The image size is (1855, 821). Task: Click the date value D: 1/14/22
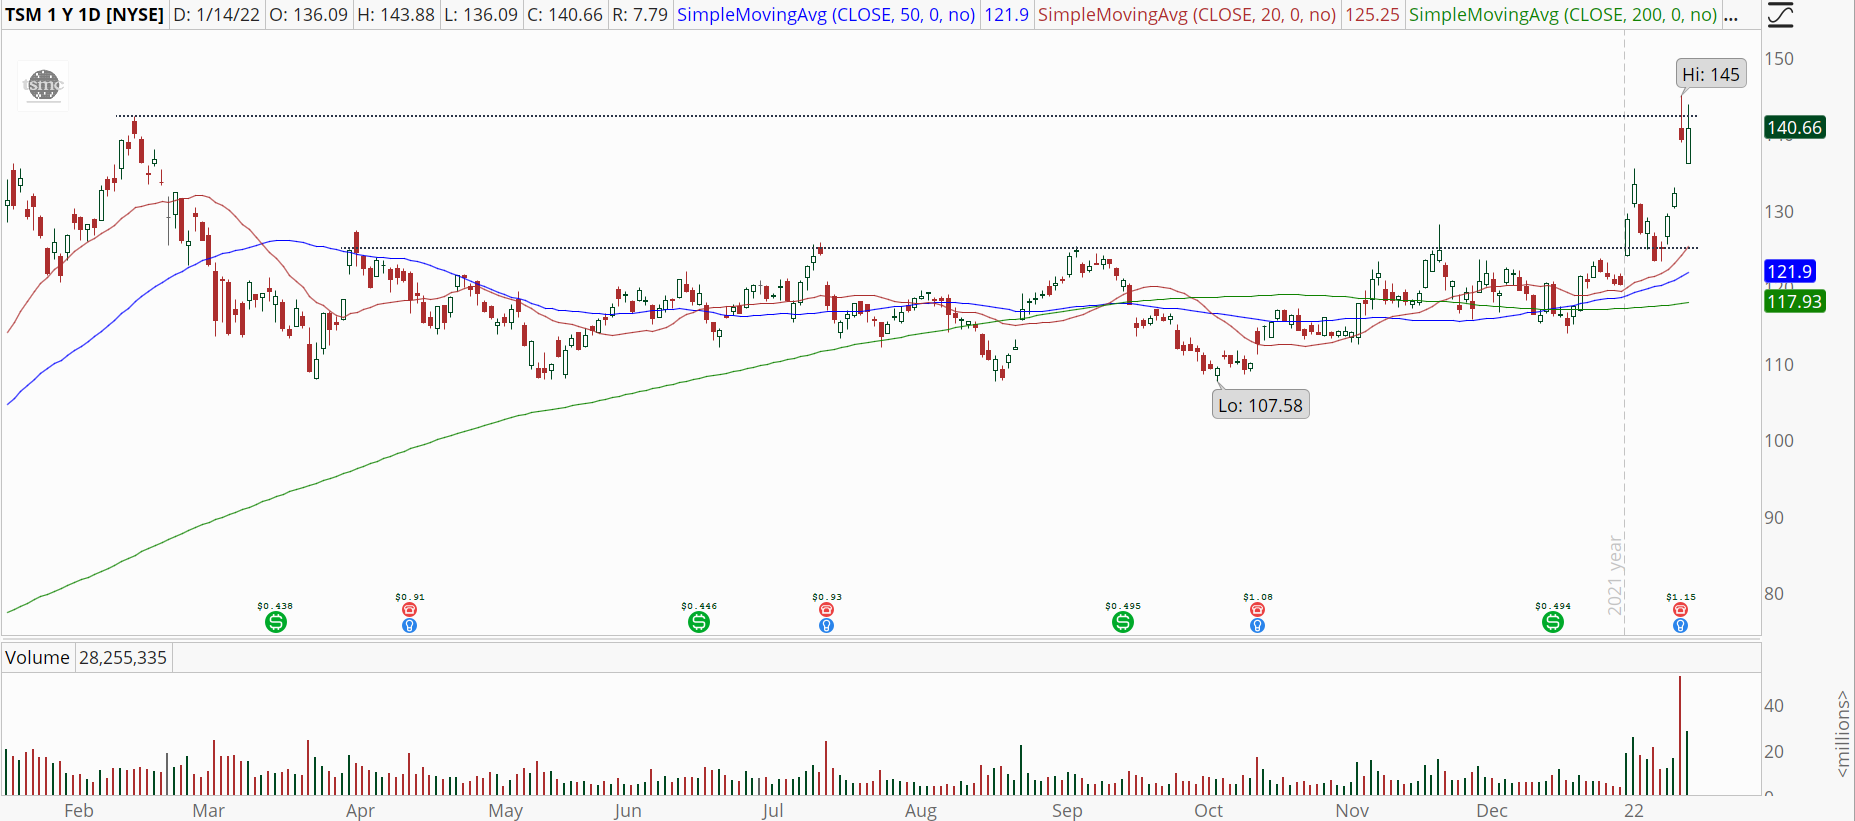[217, 15]
